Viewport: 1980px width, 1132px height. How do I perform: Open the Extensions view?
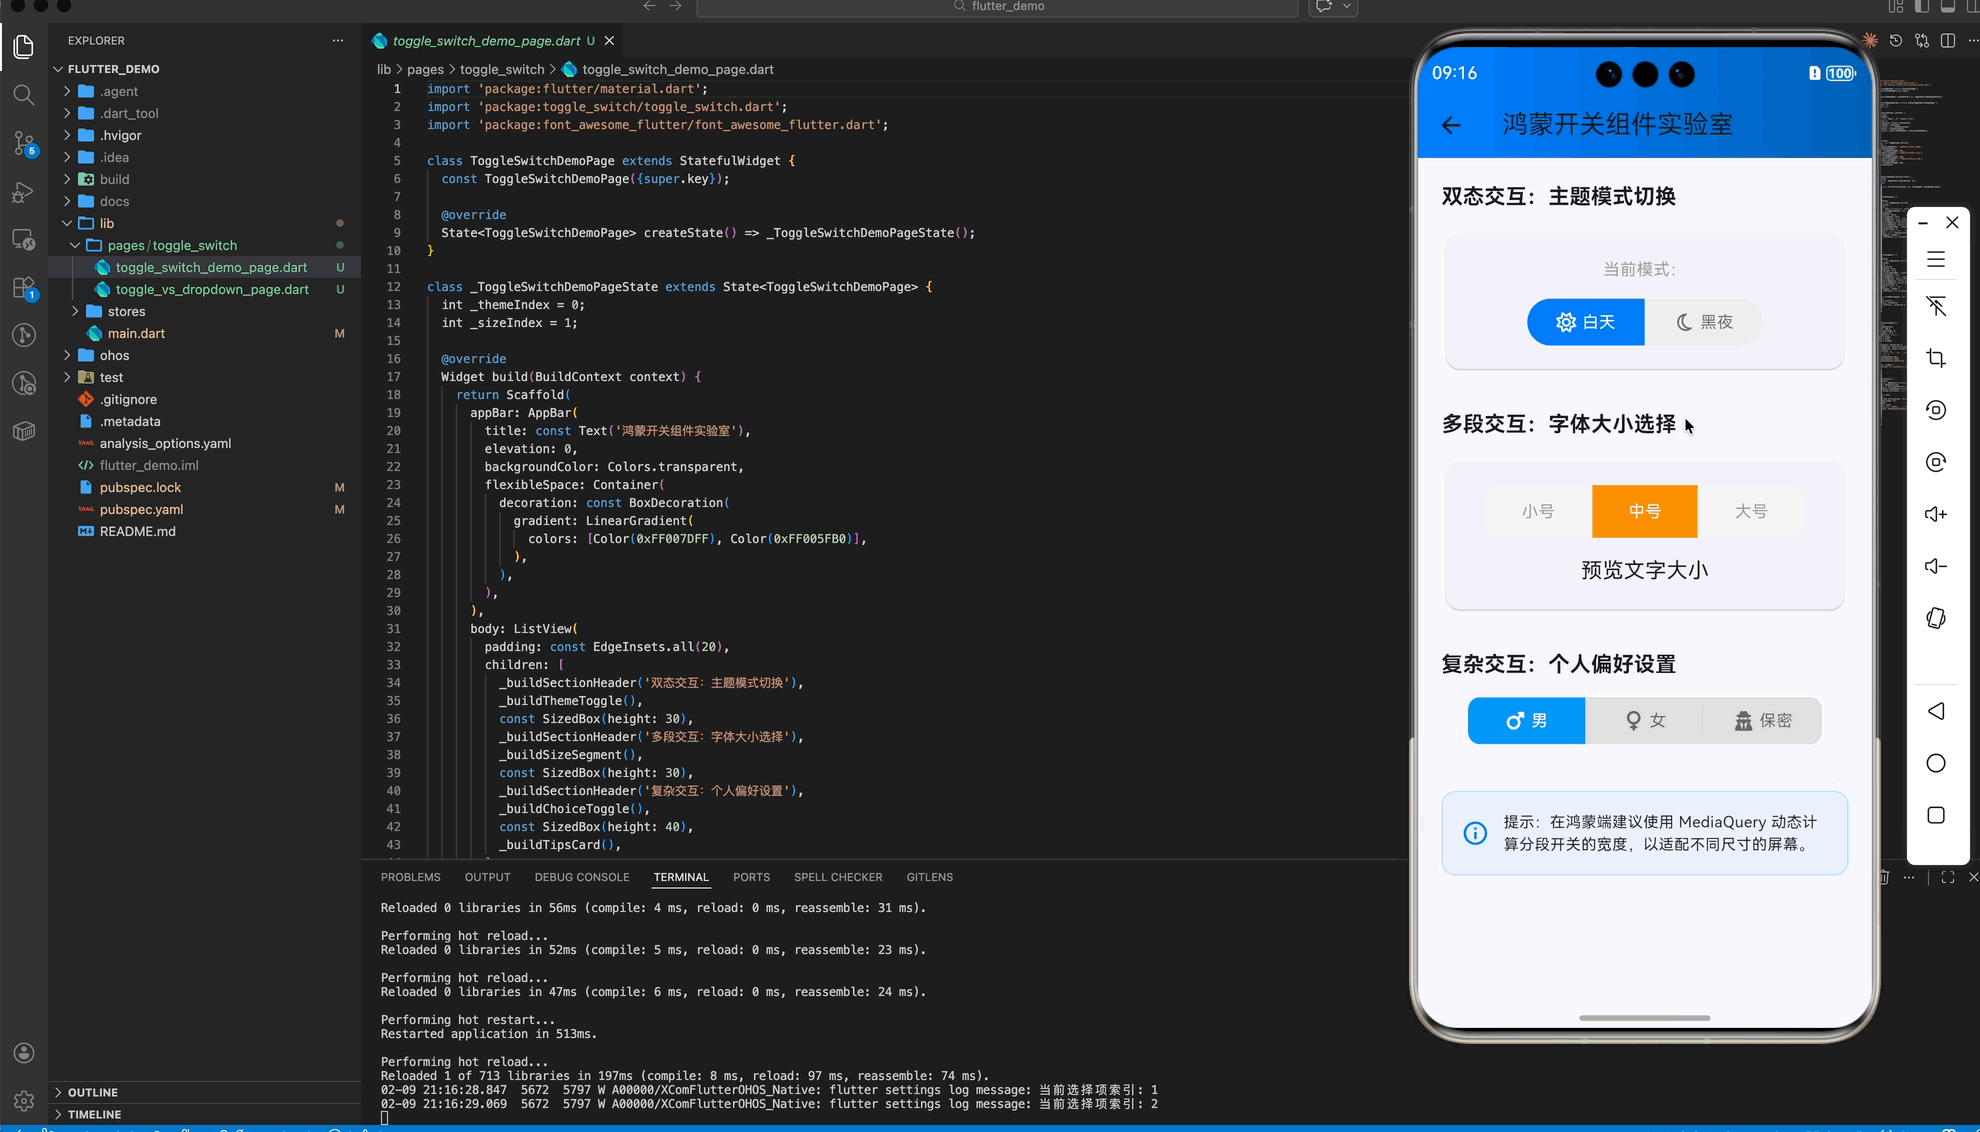(24, 288)
